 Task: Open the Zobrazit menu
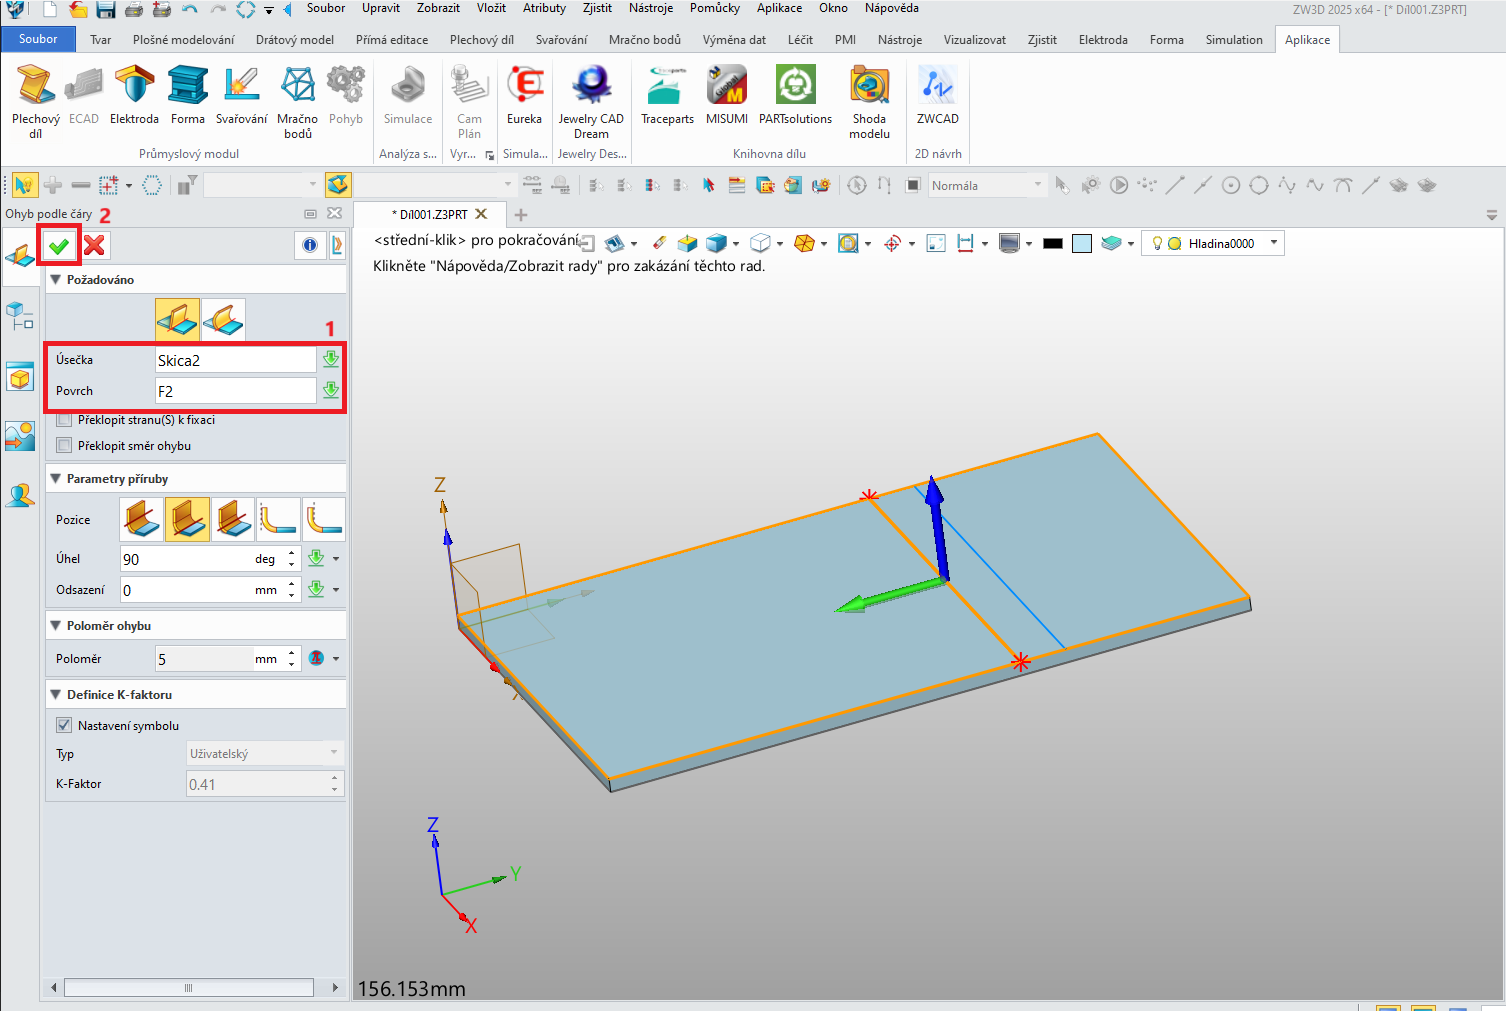(x=438, y=8)
